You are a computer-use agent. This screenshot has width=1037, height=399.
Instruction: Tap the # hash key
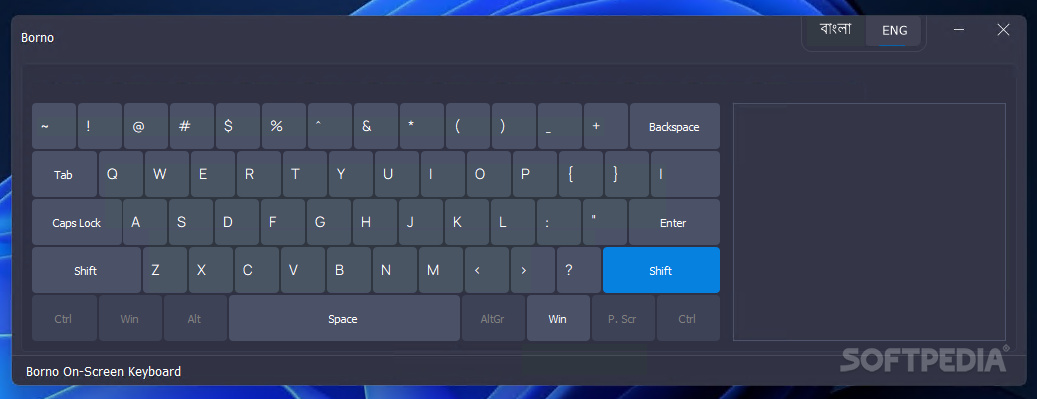pyautogui.click(x=192, y=126)
